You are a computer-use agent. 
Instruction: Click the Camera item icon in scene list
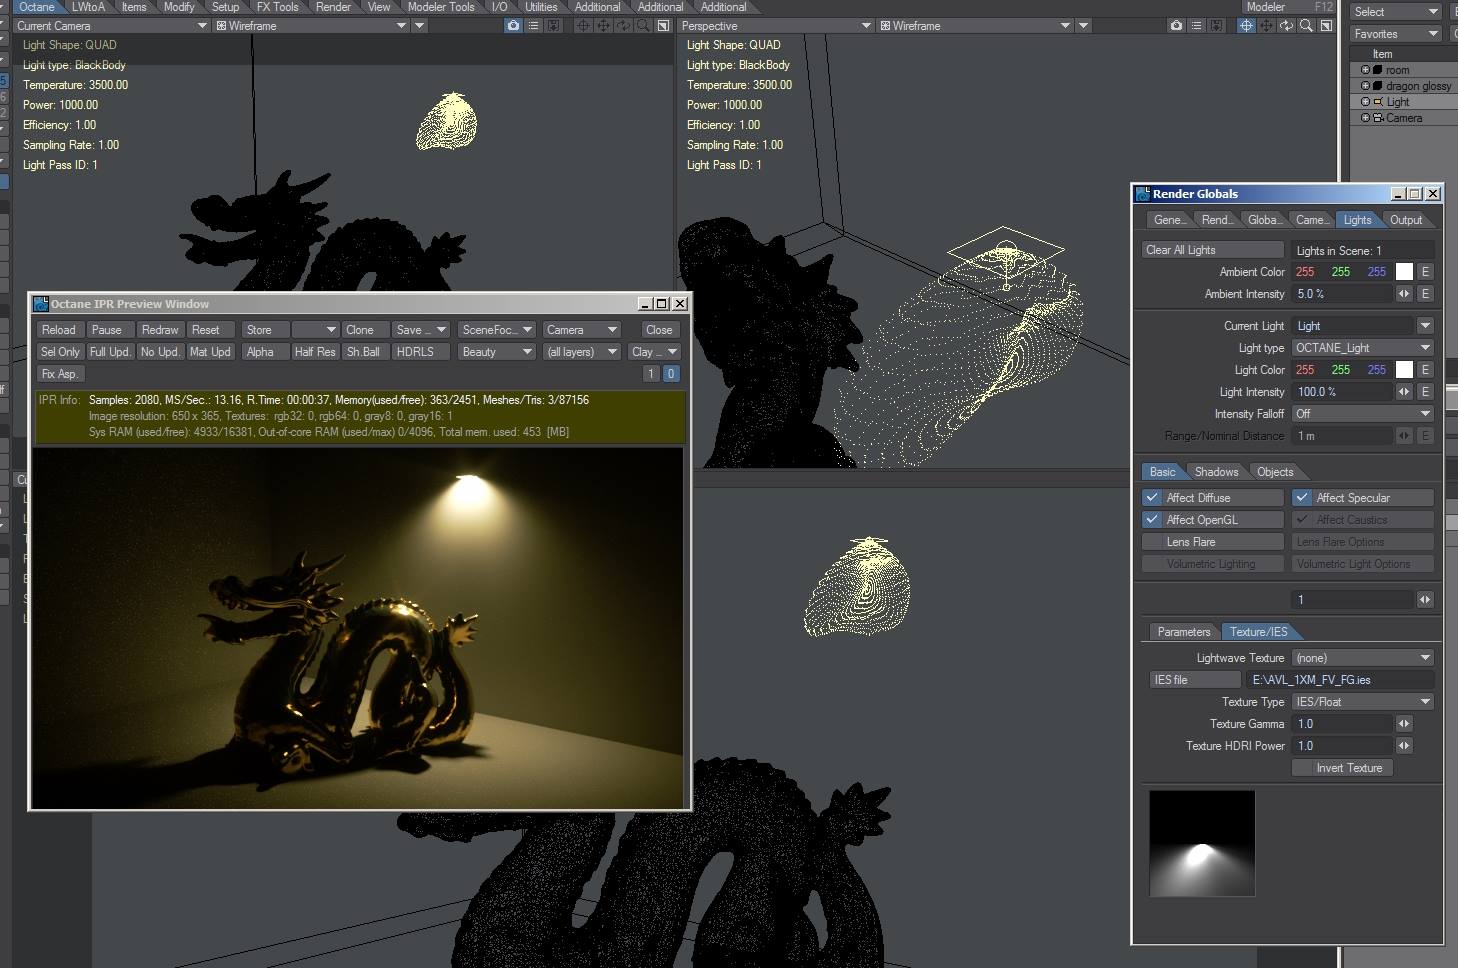click(1378, 118)
